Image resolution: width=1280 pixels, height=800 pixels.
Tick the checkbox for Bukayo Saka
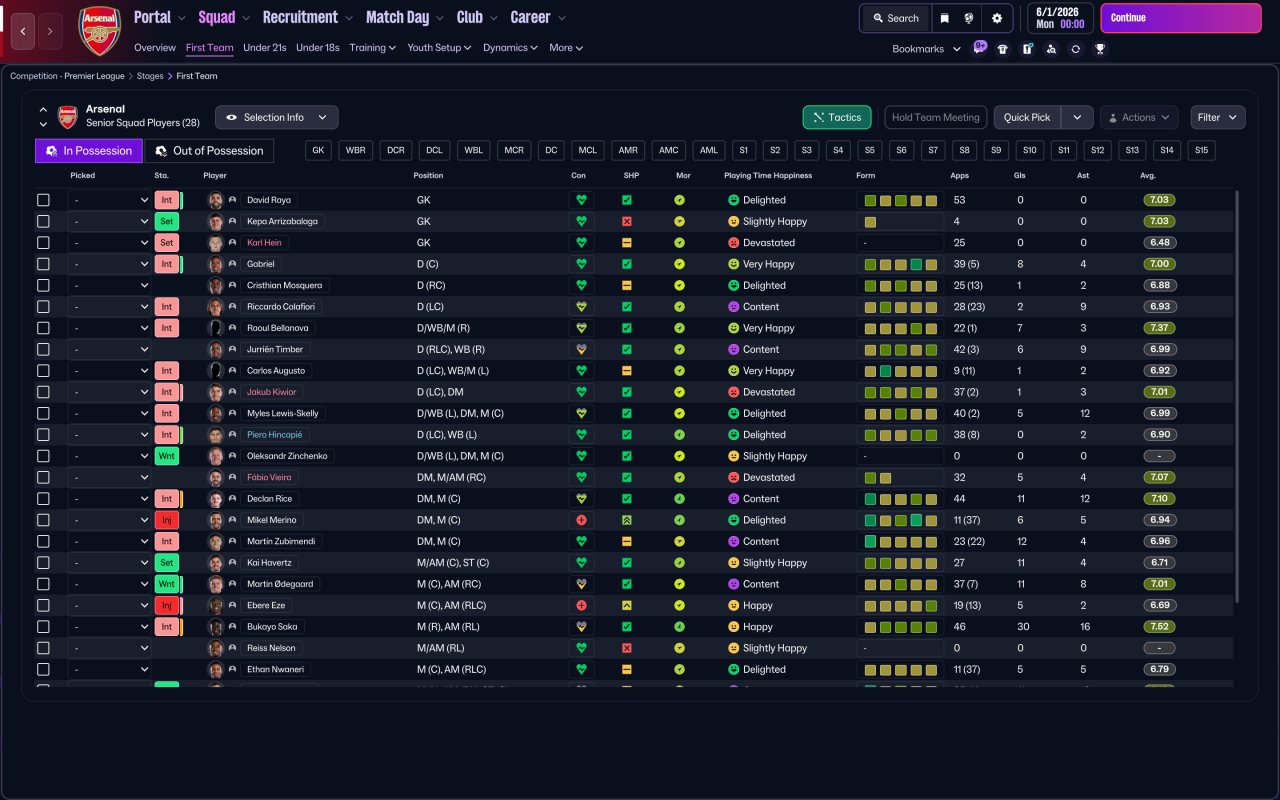point(43,627)
